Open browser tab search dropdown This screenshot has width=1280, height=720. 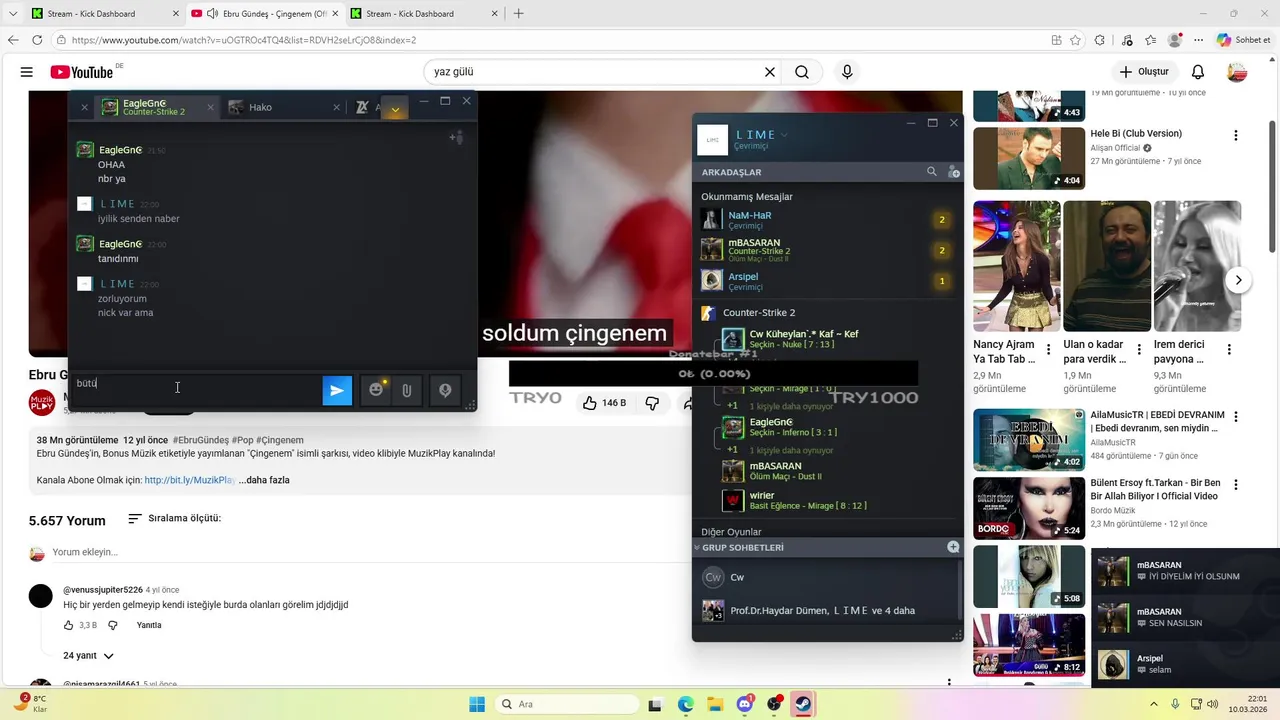pos(13,14)
